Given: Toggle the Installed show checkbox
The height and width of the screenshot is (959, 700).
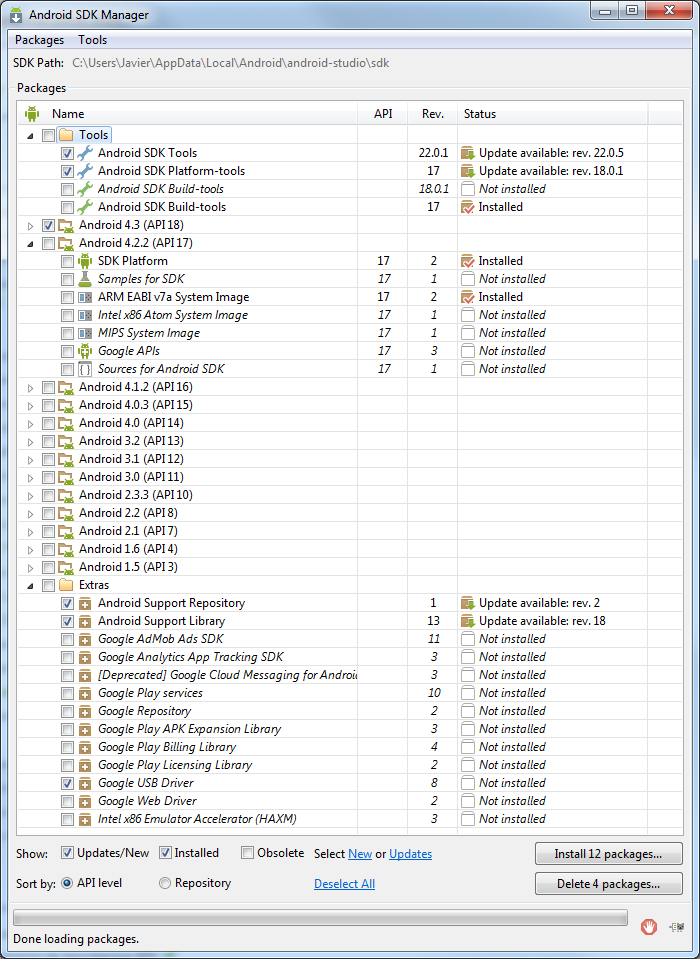Looking at the screenshot, I should click(165, 853).
